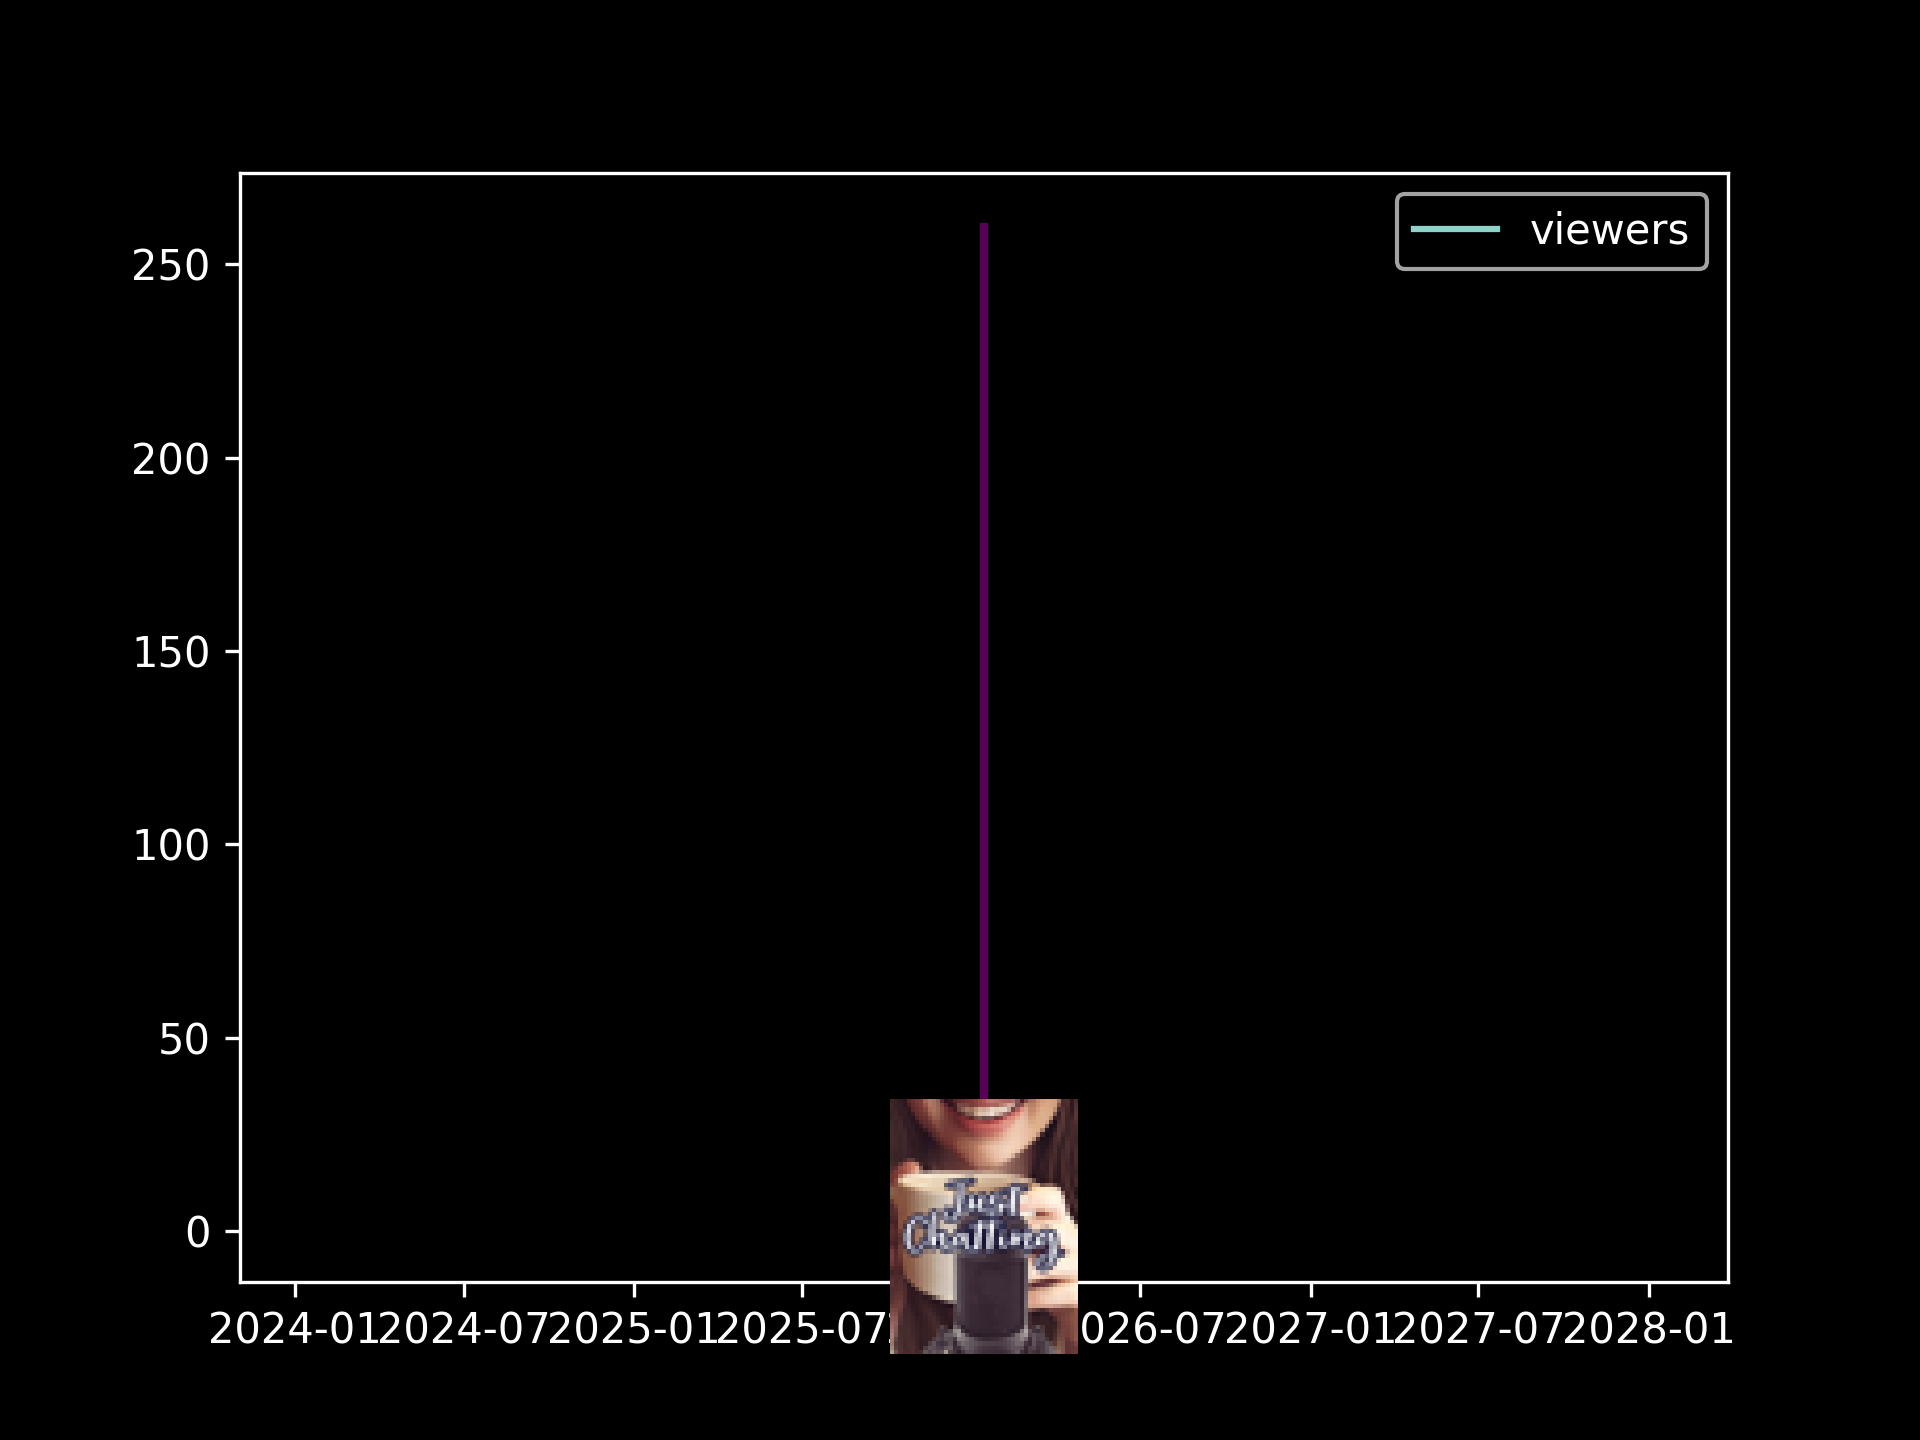
Task: Click the 2025-07 x-axis date label
Action: pos(800,1330)
